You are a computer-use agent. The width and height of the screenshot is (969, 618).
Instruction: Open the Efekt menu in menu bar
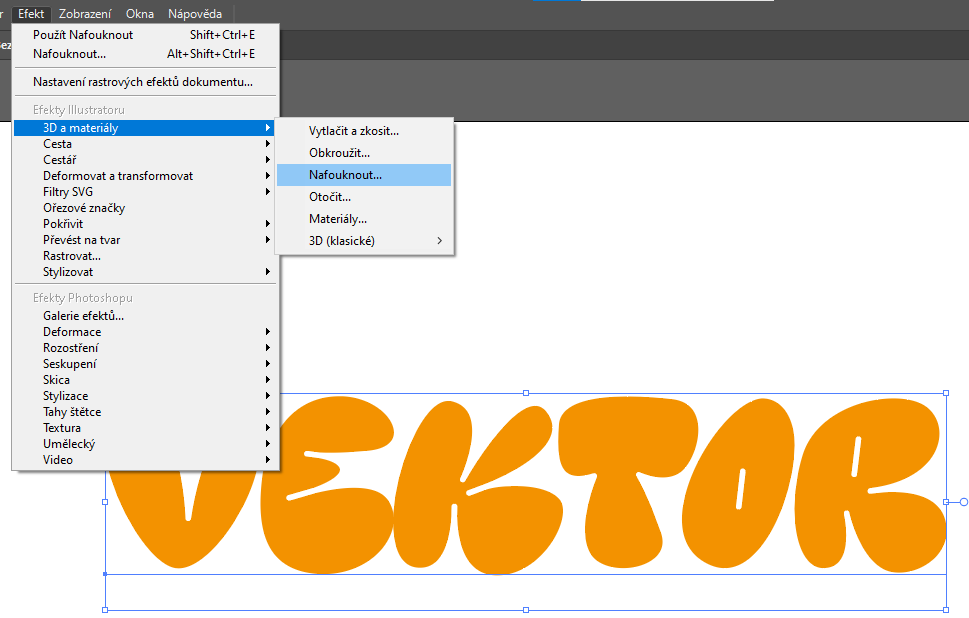click(x=31, y=14)
